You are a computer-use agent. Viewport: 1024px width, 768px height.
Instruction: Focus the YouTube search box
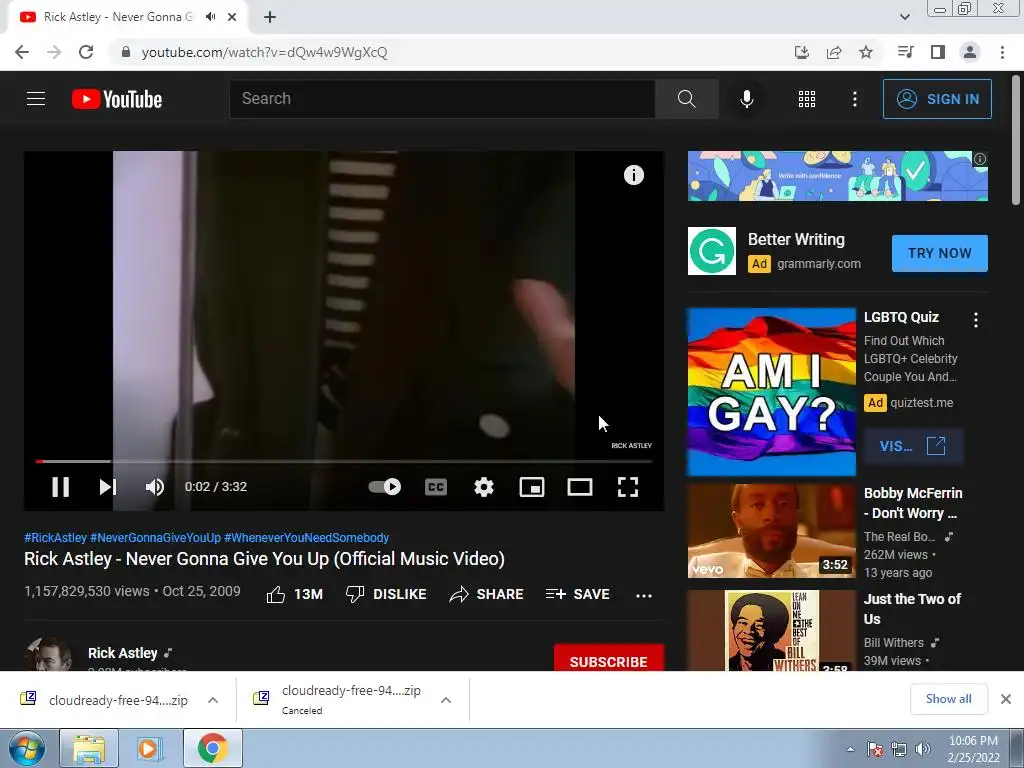442,99
